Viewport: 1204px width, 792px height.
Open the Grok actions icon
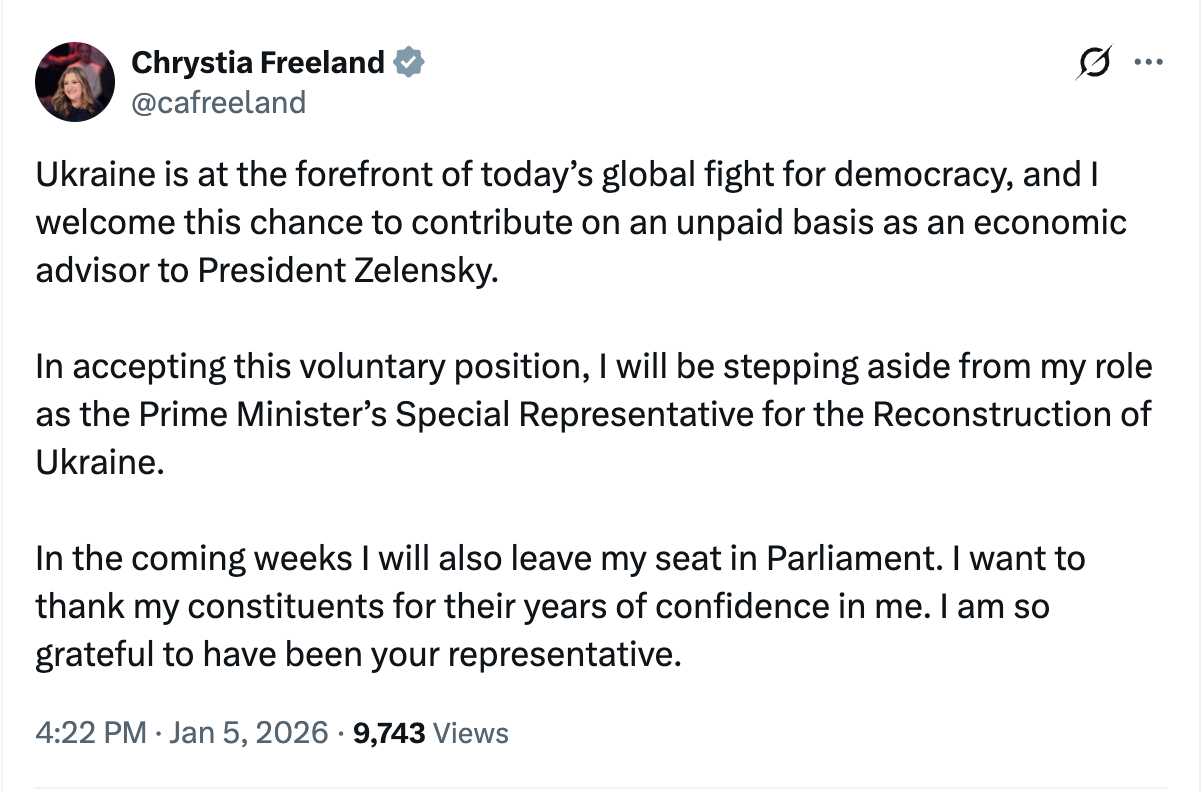[x=1093, y=63]
